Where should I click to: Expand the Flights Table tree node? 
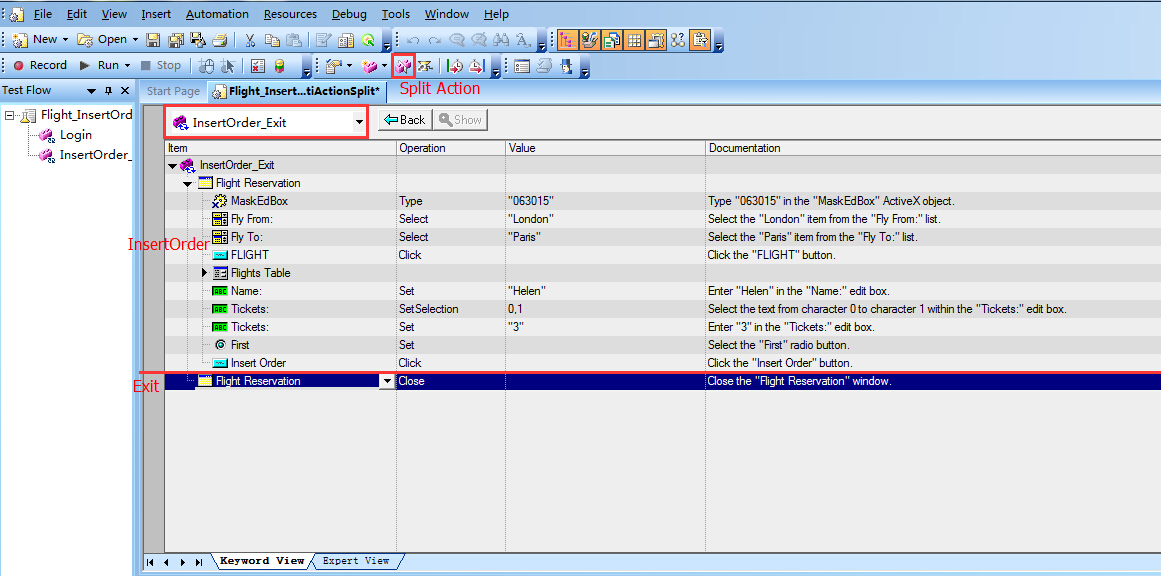tap(205, 273)
